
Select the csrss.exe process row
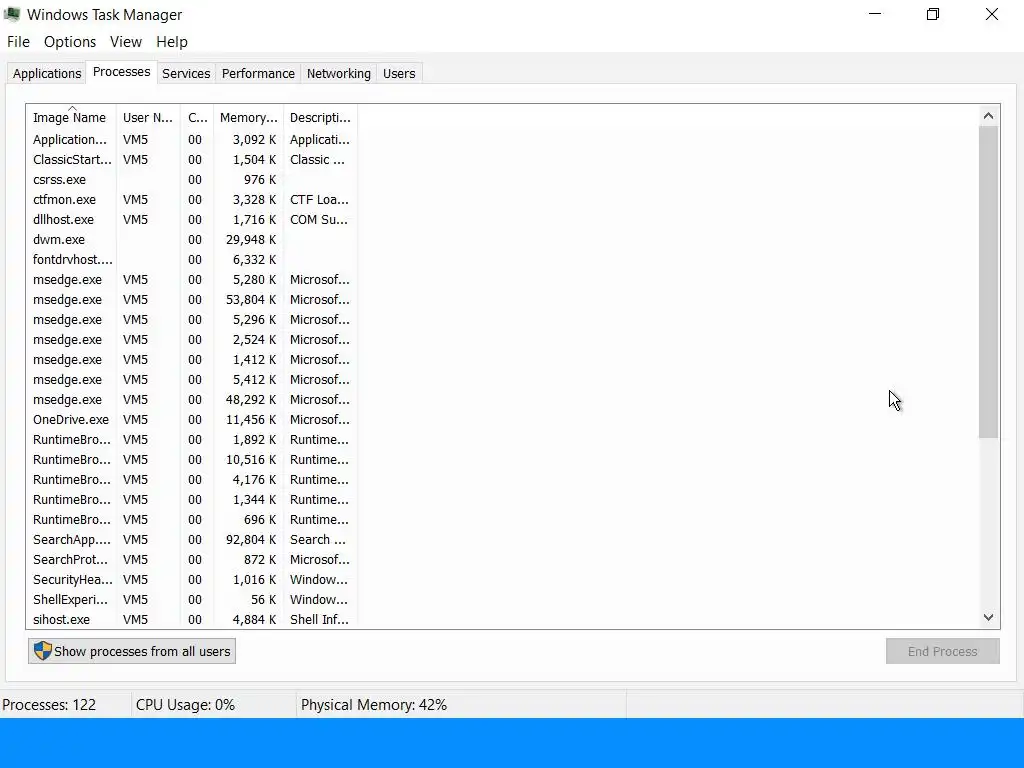point(191,180)
